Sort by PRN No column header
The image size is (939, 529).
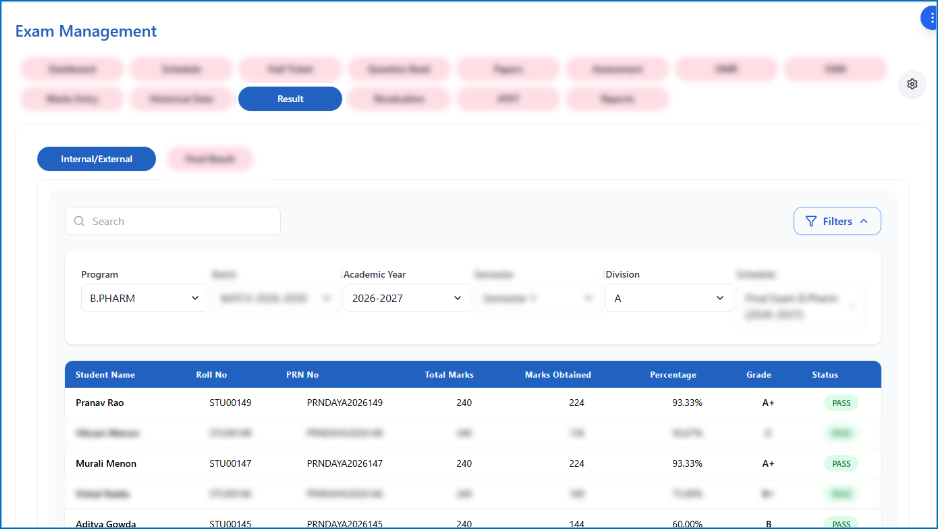point(302,374)
